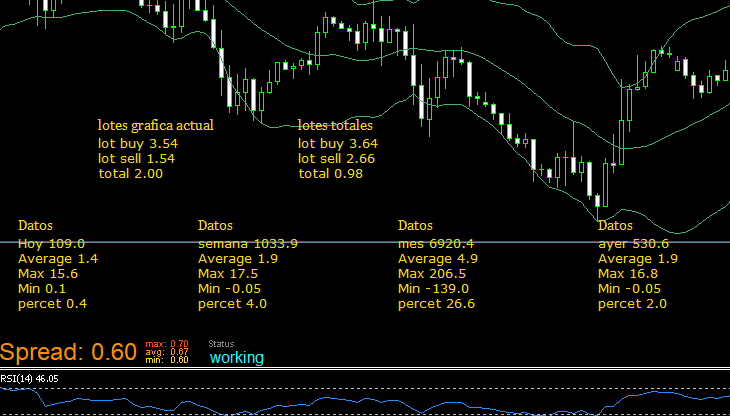Viewport: 730px width, 416px height.
Task: Click the 'total 0.98' label
Action: (x=331, y=174)
